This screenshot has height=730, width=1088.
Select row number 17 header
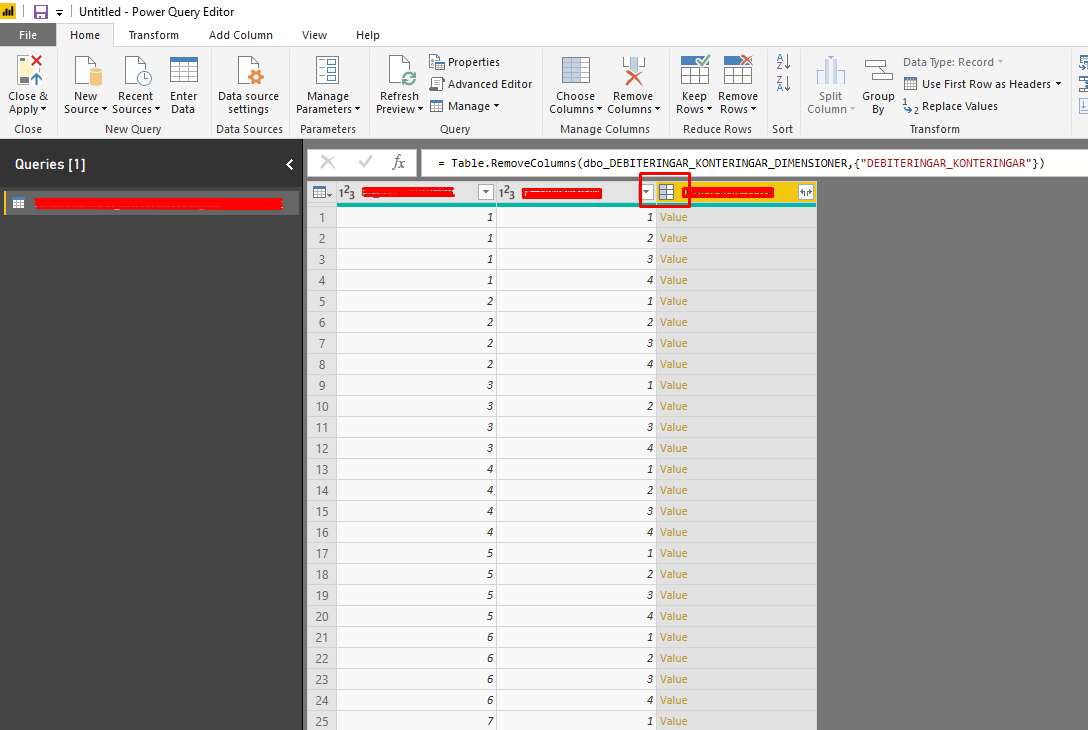[x=322, y=554]
